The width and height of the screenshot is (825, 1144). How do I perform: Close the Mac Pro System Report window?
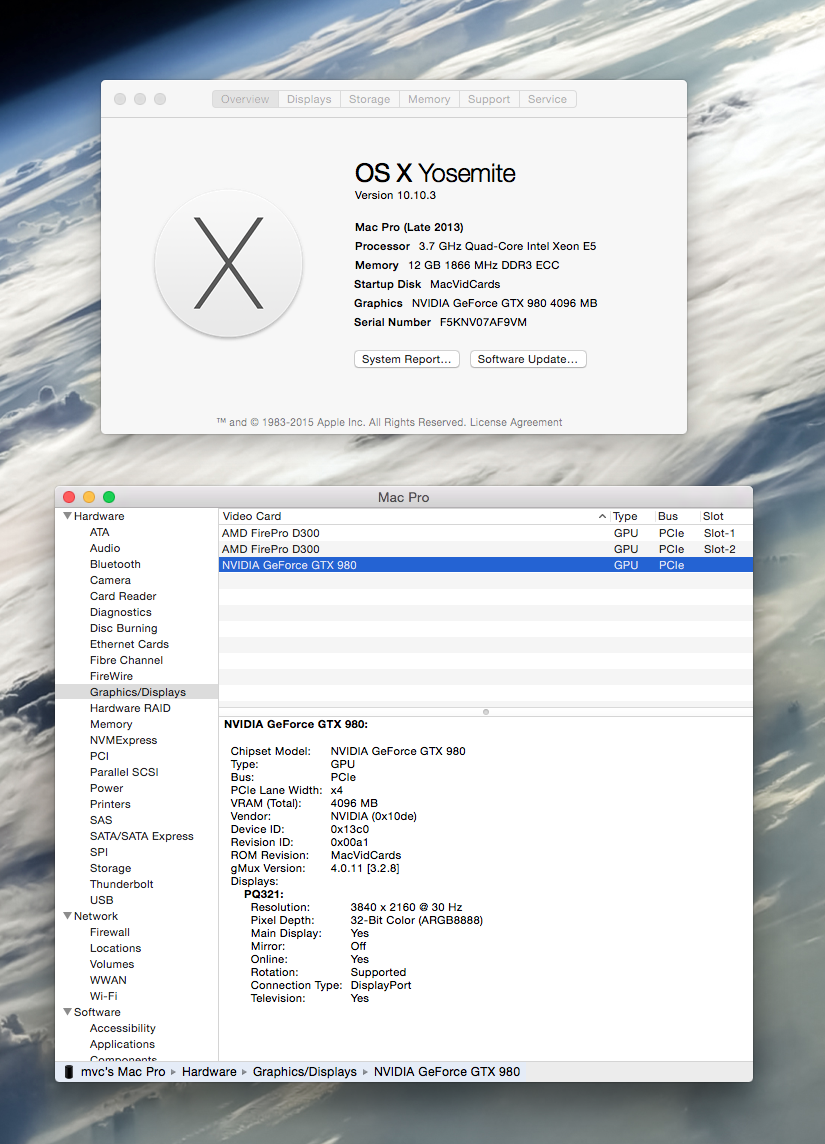tap(69, 497)
